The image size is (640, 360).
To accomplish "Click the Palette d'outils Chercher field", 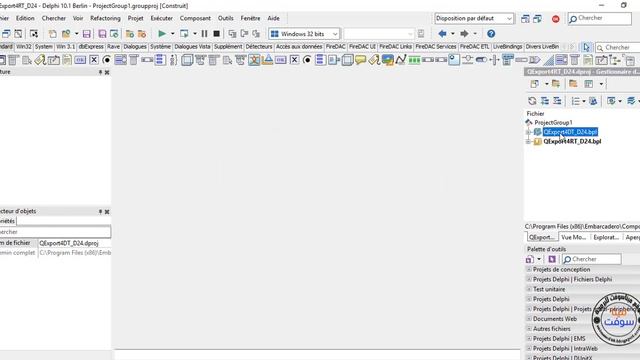I will [592, 259].
